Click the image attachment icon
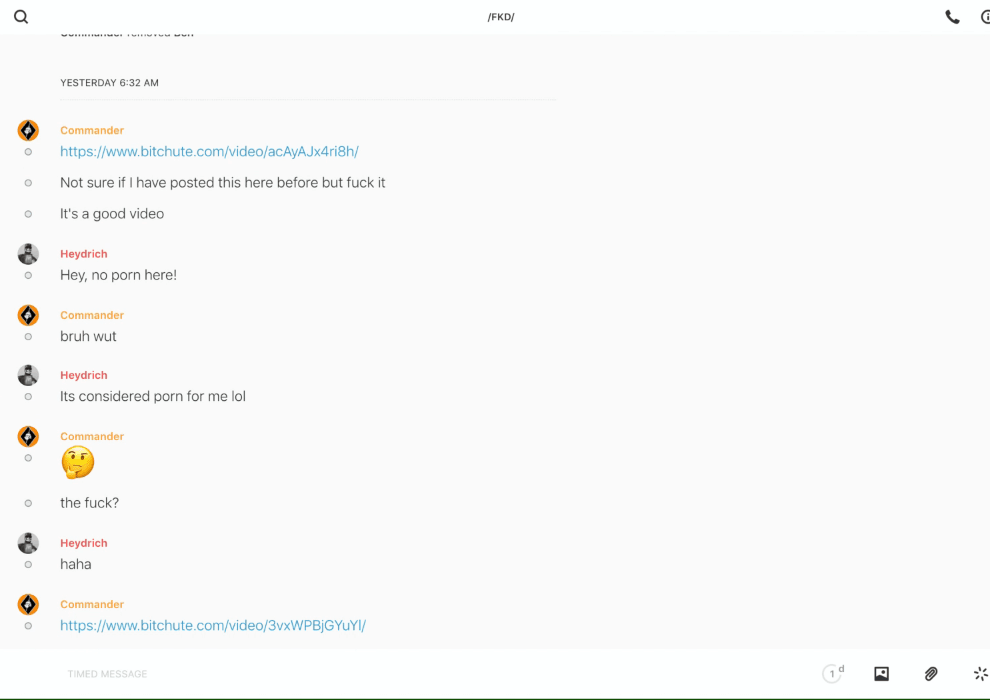 coord(881,674)
